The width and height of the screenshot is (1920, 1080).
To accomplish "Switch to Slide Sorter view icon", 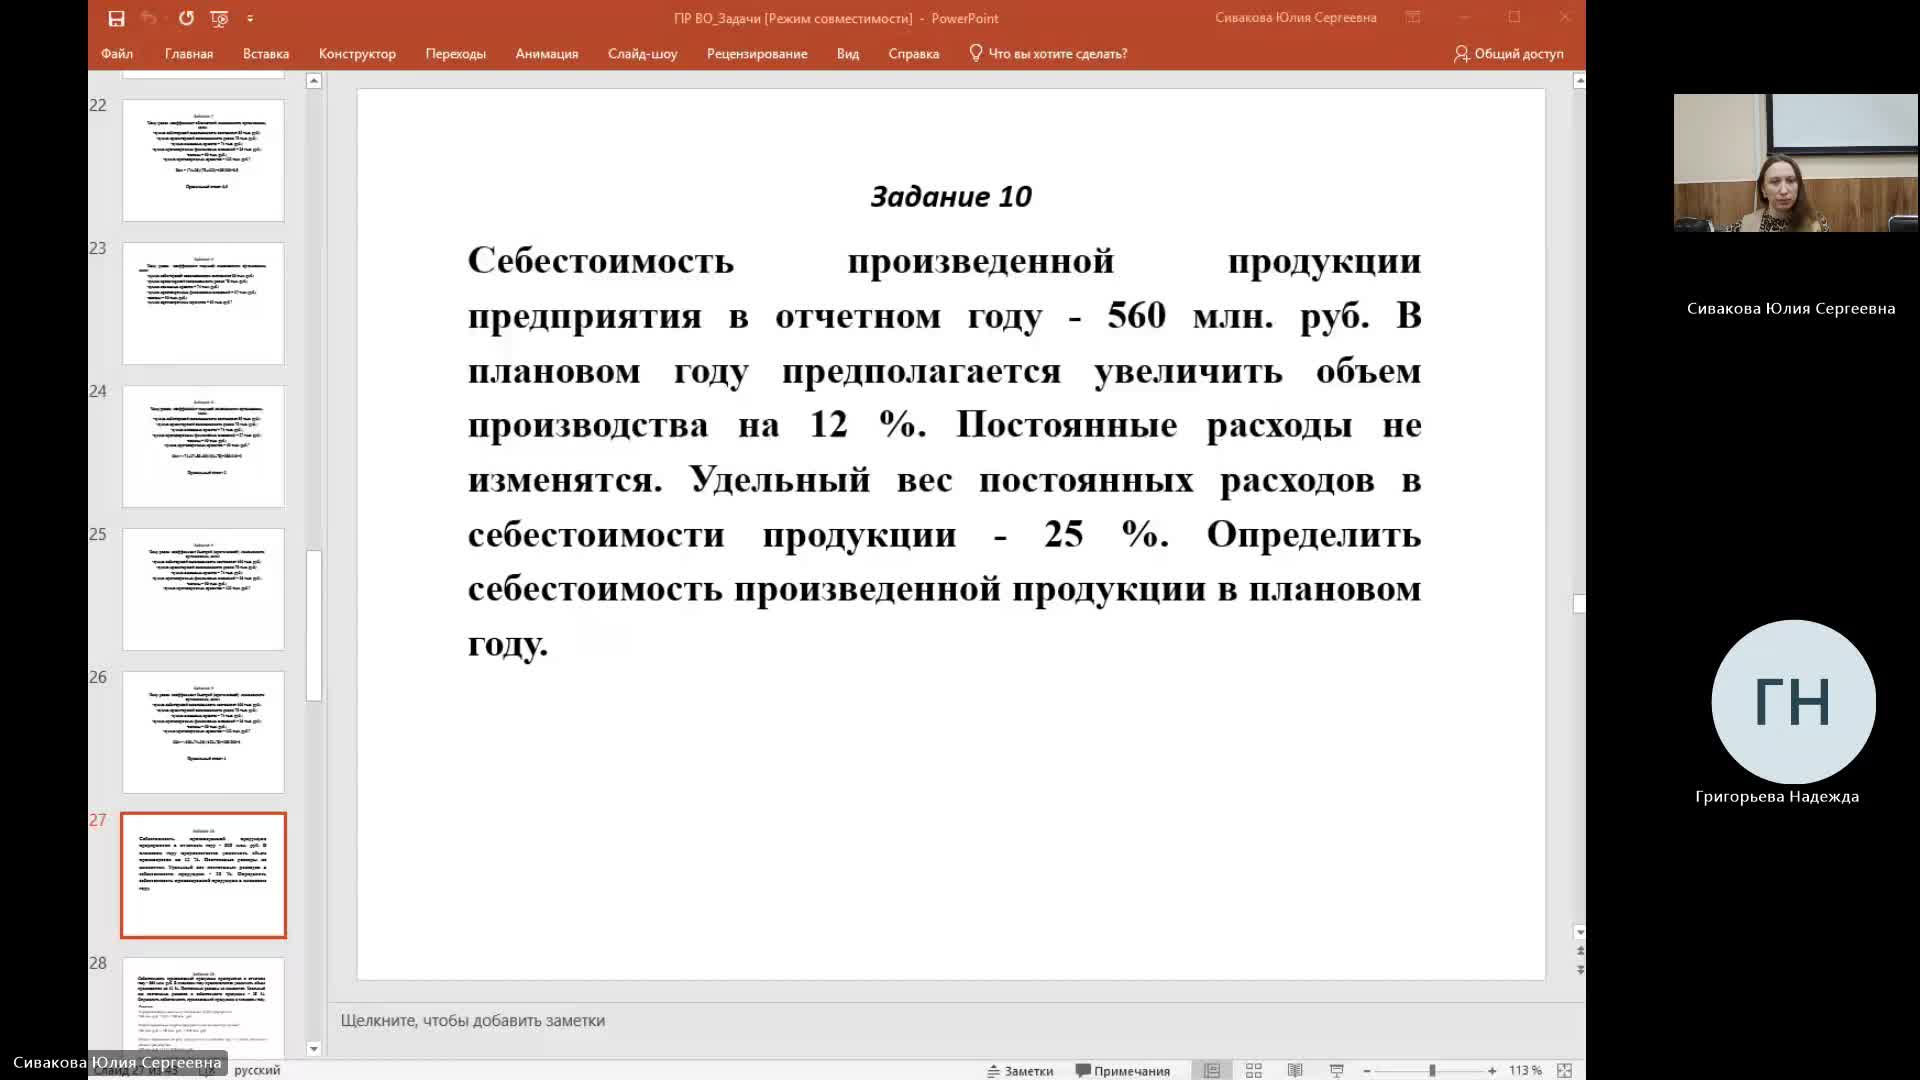I will point(1253,1070).
